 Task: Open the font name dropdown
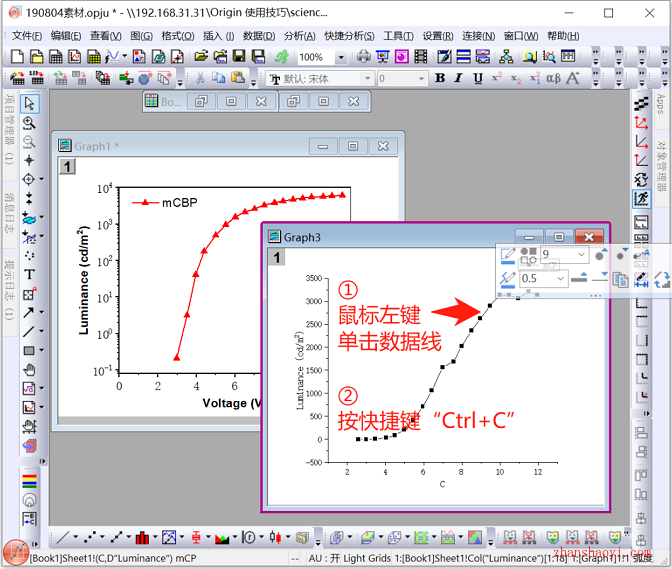(367, 78)
